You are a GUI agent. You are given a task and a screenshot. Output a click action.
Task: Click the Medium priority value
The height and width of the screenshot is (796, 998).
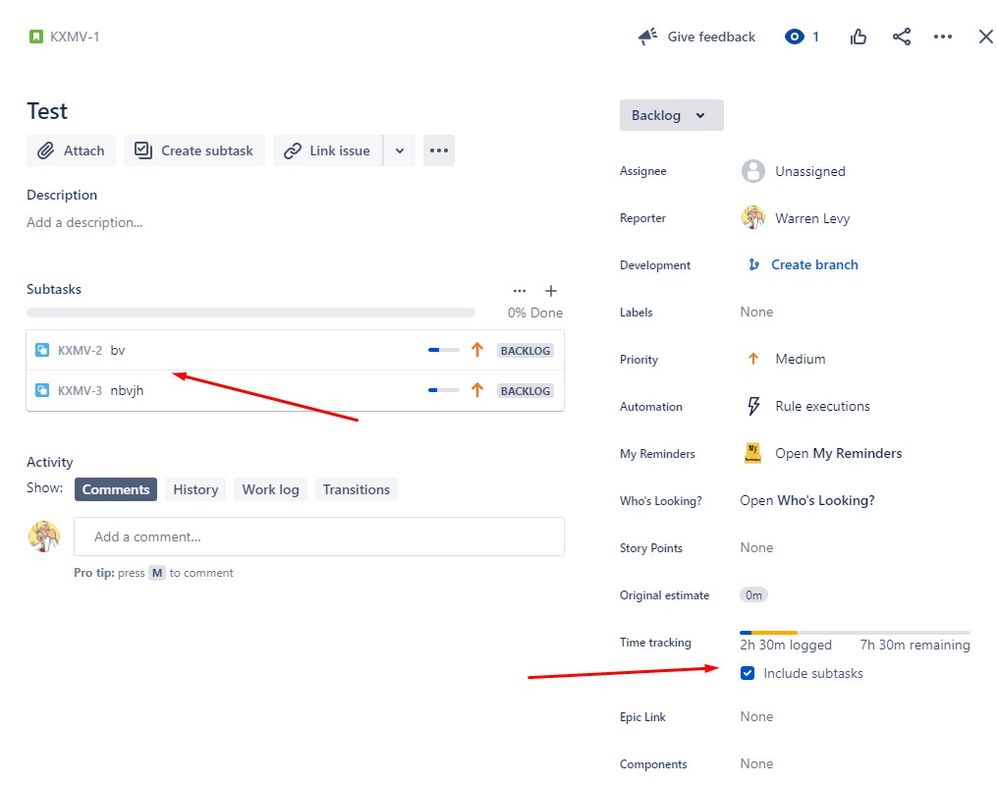[x=800, y=359]
